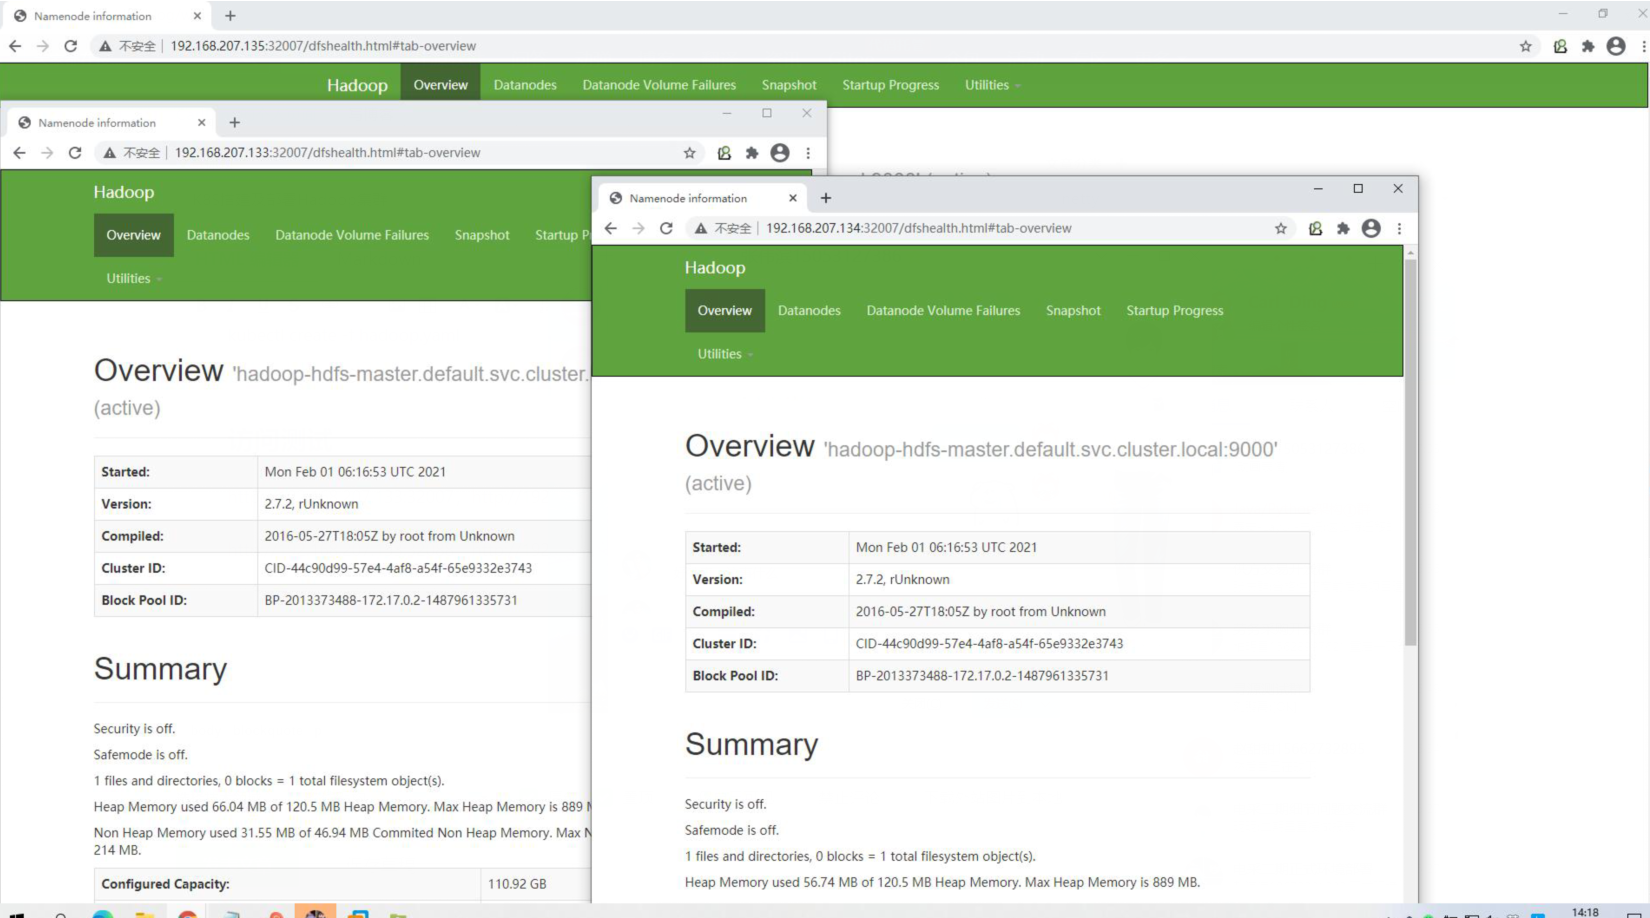Viewport: 1650px width, 918px height.
Task: Click the Hadoop brand link in 192.168.207.135 window
Action: tap(357, 86)
